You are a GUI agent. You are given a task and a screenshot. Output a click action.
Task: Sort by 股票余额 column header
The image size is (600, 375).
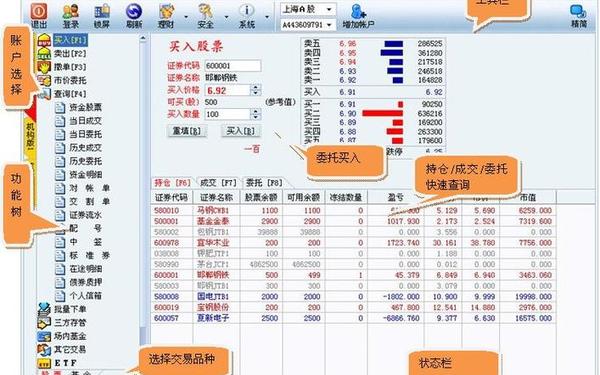coord(261,197)
